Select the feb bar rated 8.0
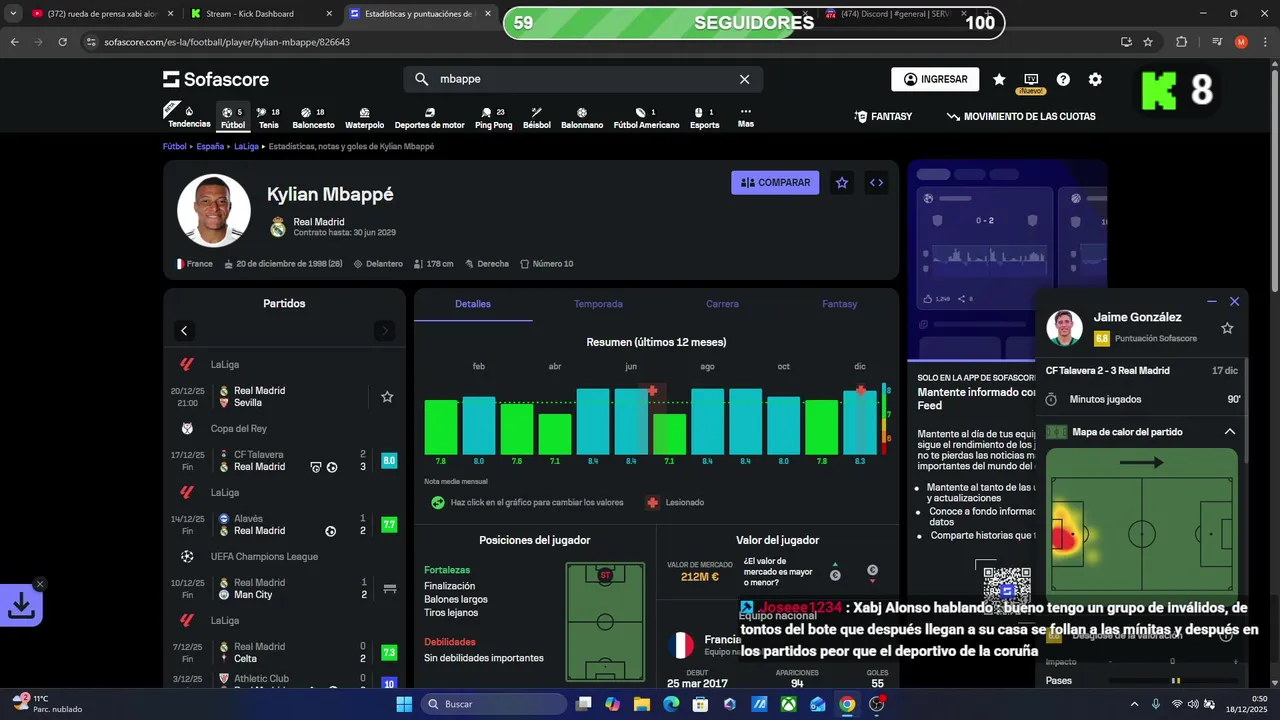This screenshot has width=1280, height=720. [479, 426]
